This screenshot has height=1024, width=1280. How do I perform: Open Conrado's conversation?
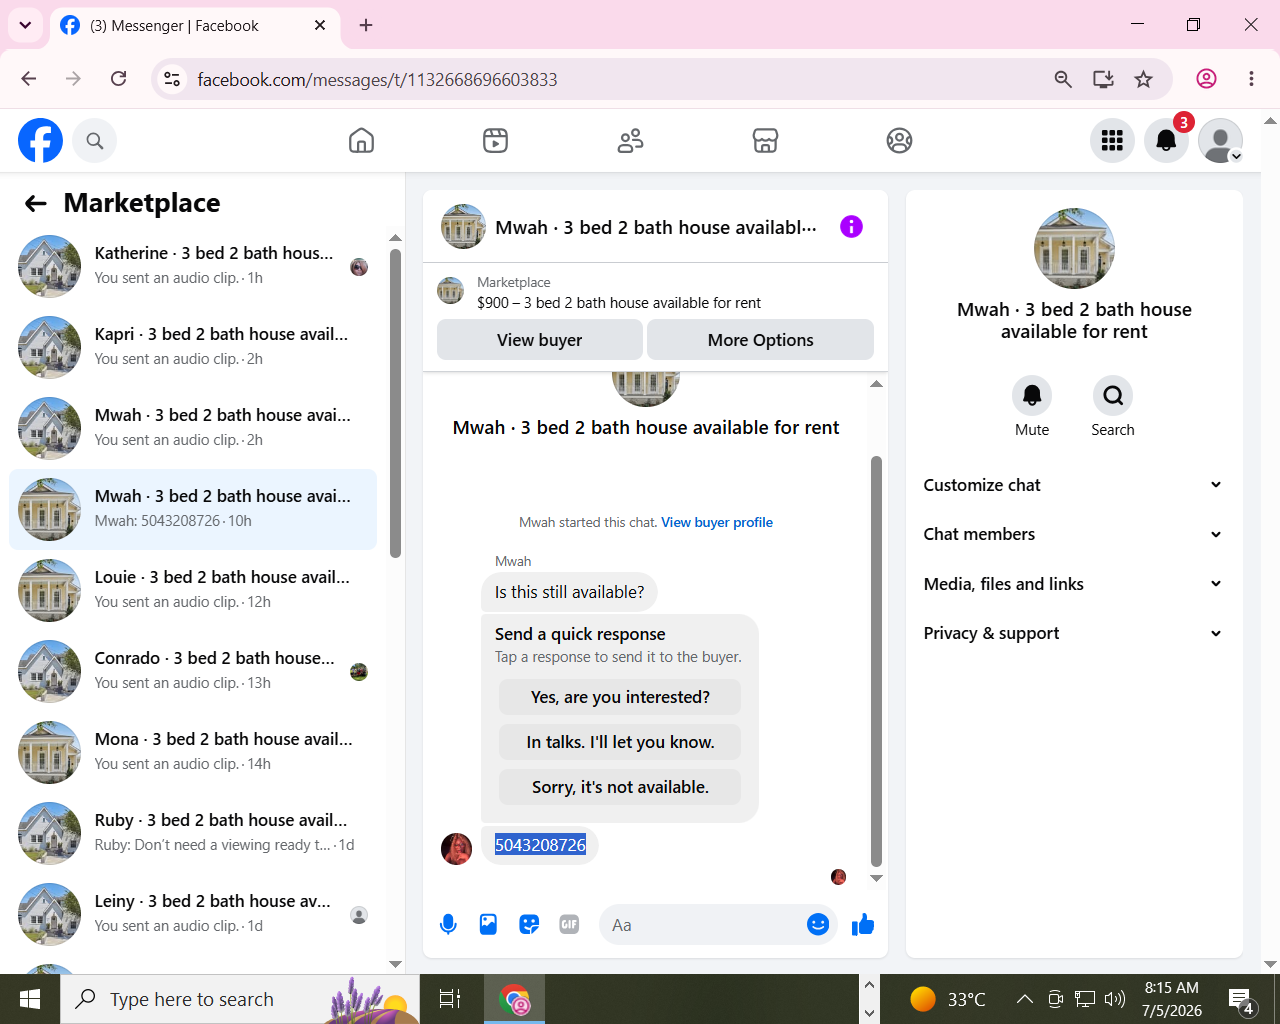click(193, 671)
